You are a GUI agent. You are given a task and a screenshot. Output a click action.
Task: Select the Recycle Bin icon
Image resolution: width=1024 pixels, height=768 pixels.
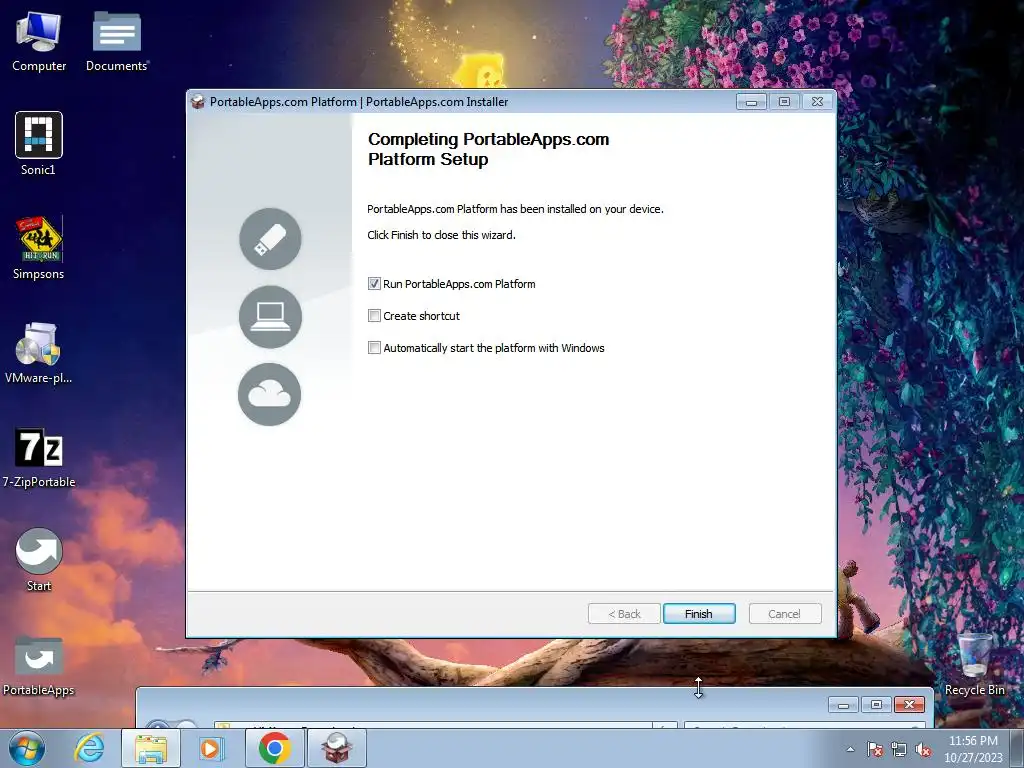(x=974, y=664)
